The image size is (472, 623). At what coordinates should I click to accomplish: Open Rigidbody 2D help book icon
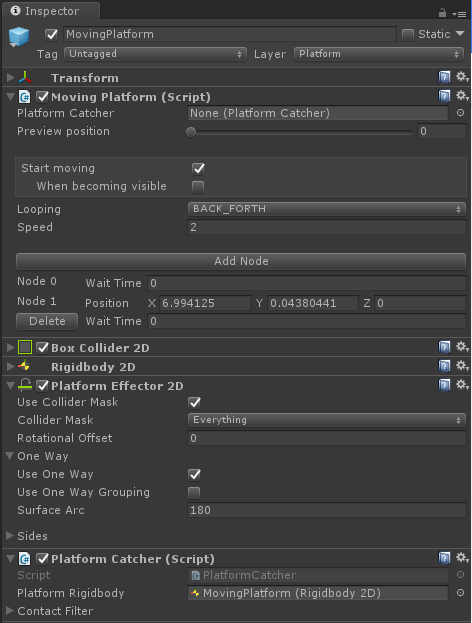[x=444, y=366]
